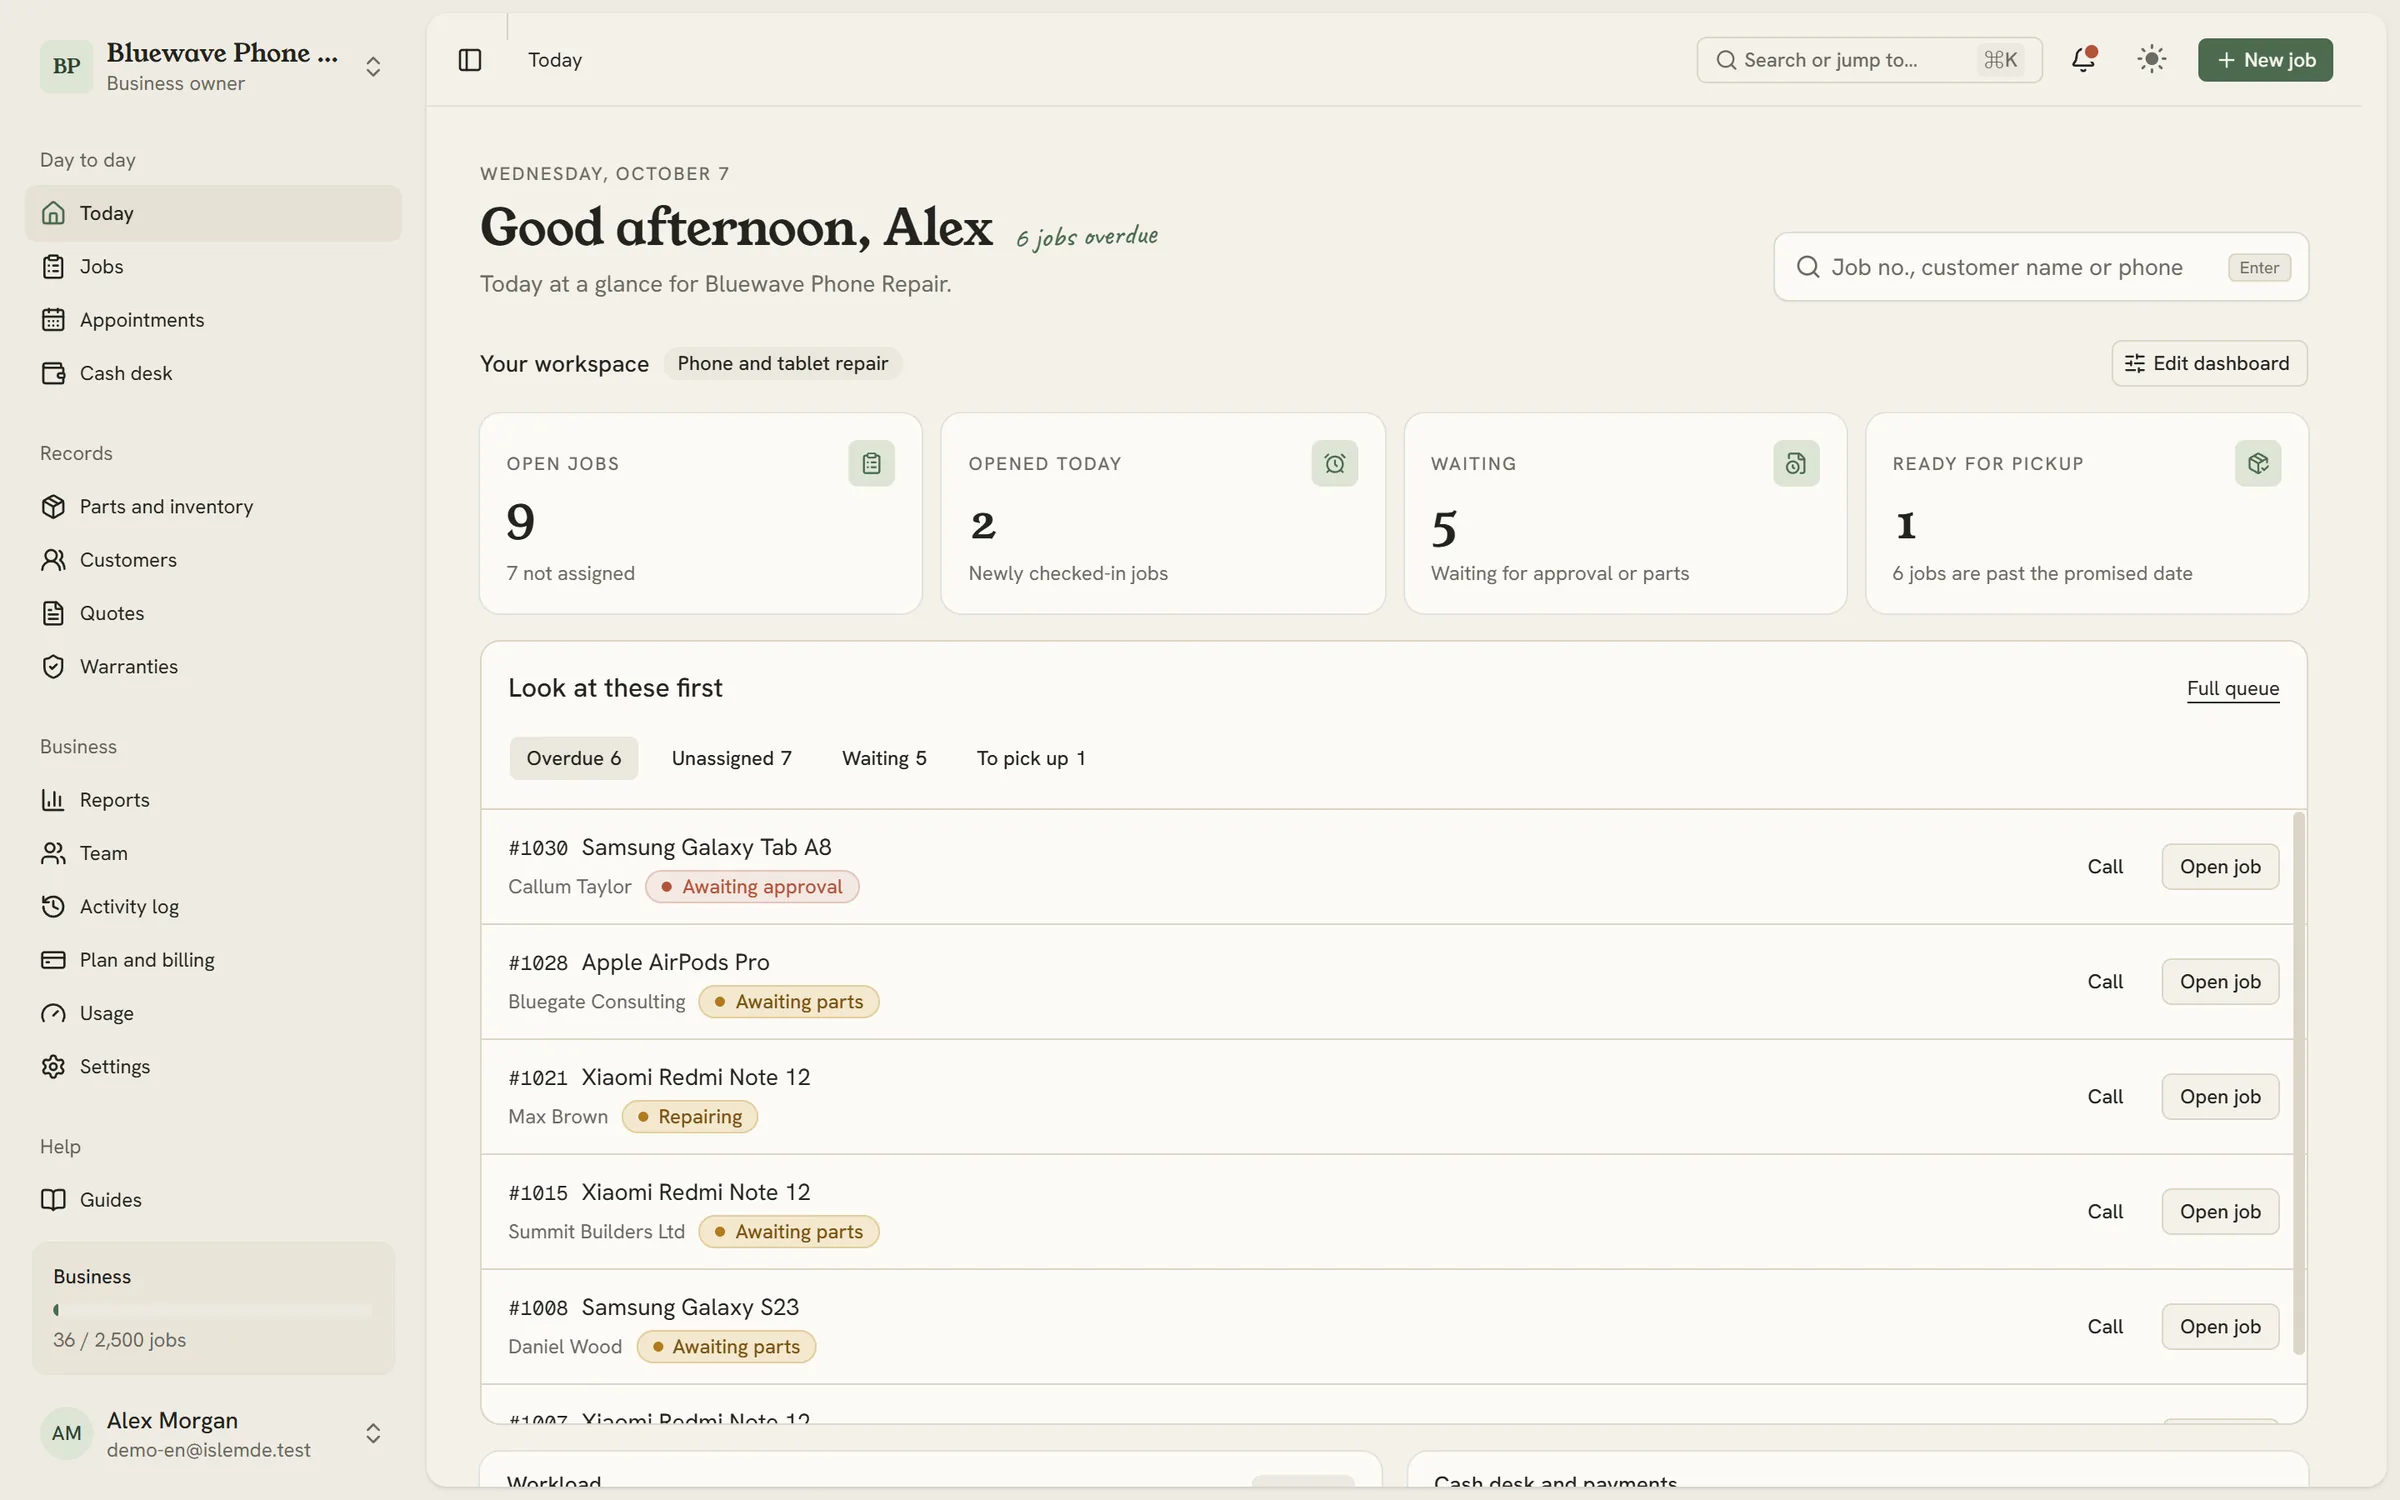Screen dimensions: 2400x1500
Task: Open the Usage sidebar item
Action: (x=213, y=1013)
